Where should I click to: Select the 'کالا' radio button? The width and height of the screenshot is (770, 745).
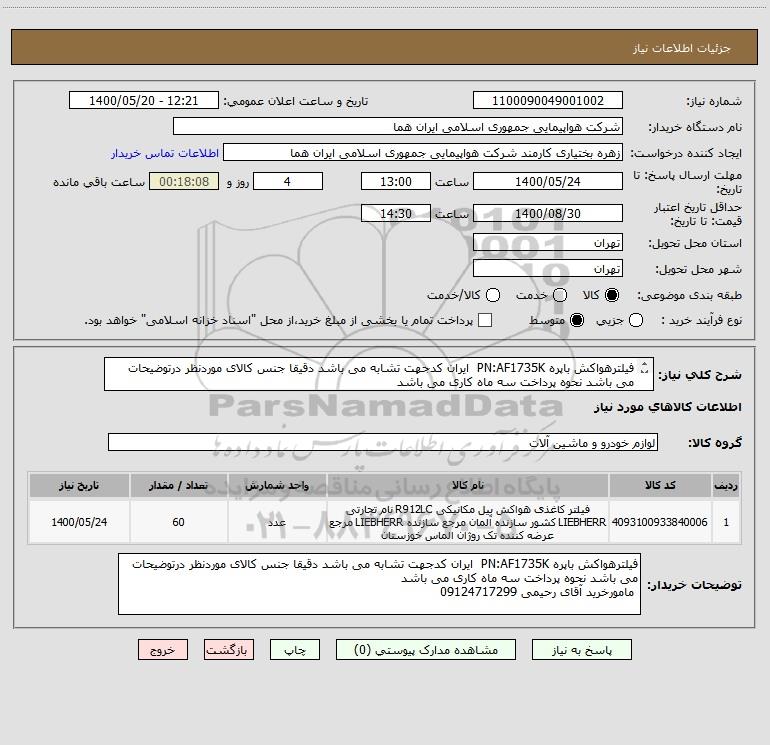click(x=612, y=295)
